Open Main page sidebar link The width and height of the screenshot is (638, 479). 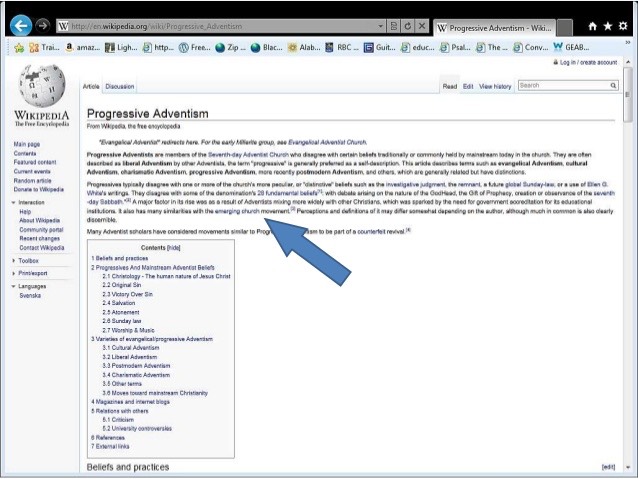(x=27, y=144)
